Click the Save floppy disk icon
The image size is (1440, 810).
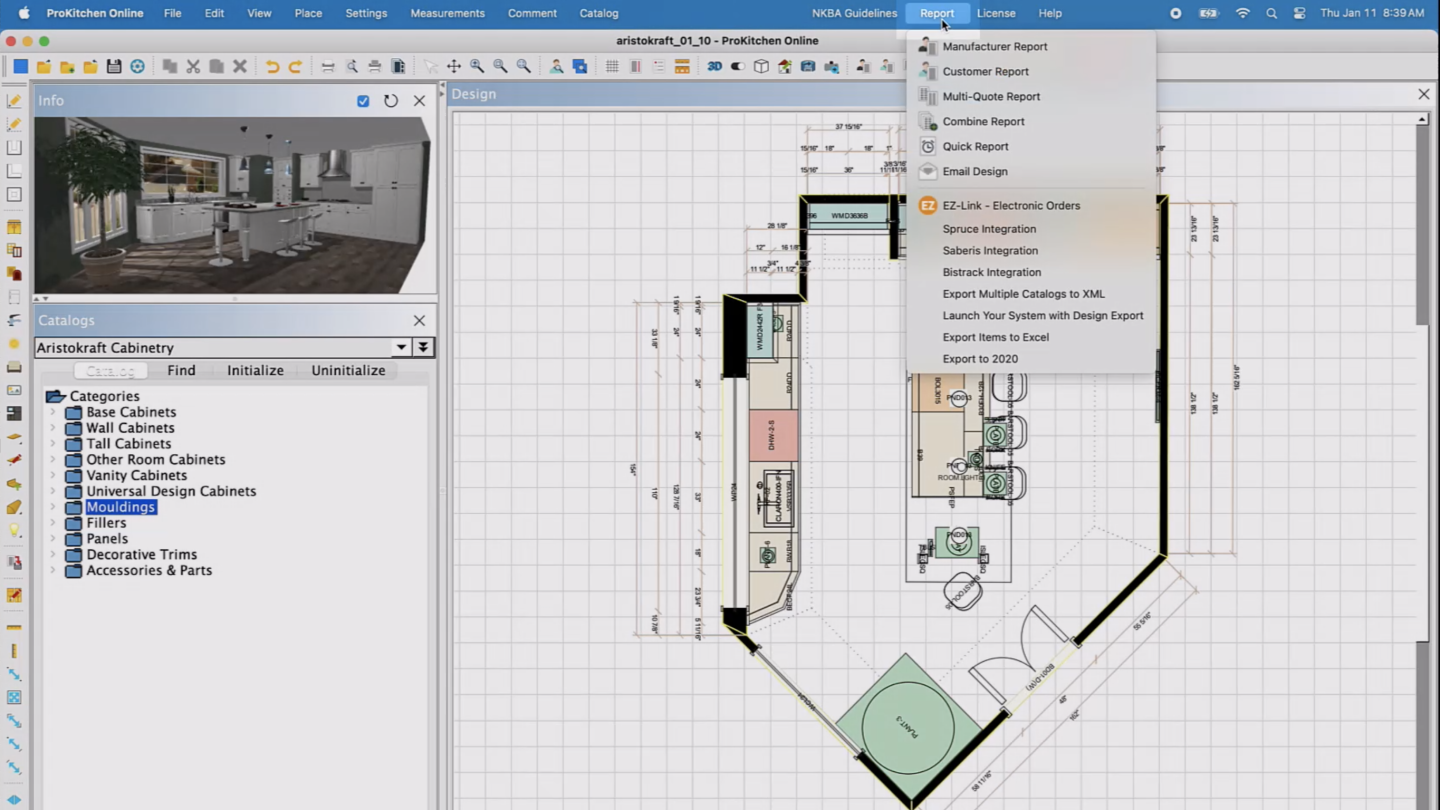[114, 66]
